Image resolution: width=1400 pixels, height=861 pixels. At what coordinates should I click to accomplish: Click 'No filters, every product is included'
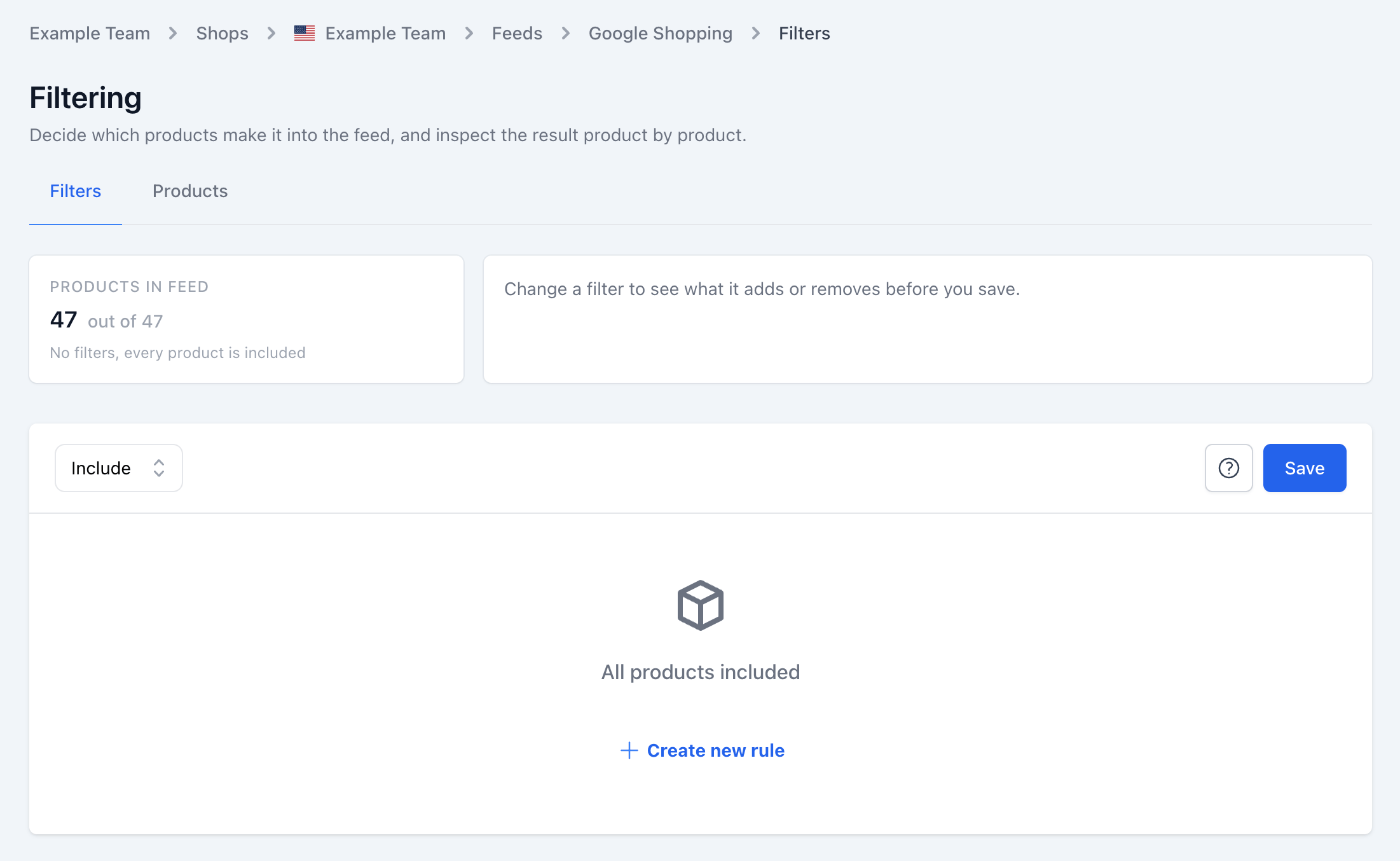pyautogui.click(x=178, y=353)
